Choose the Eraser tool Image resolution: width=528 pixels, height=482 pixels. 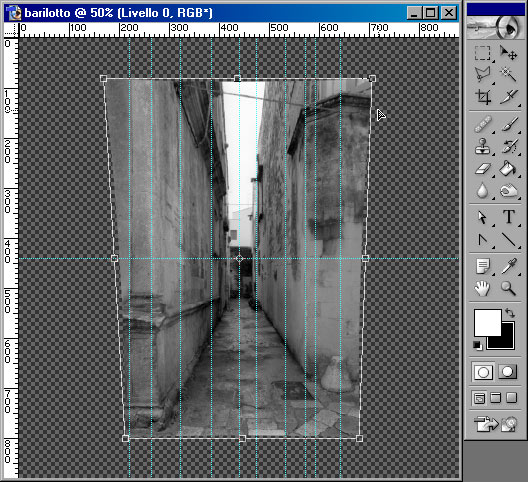click(483, 168)
